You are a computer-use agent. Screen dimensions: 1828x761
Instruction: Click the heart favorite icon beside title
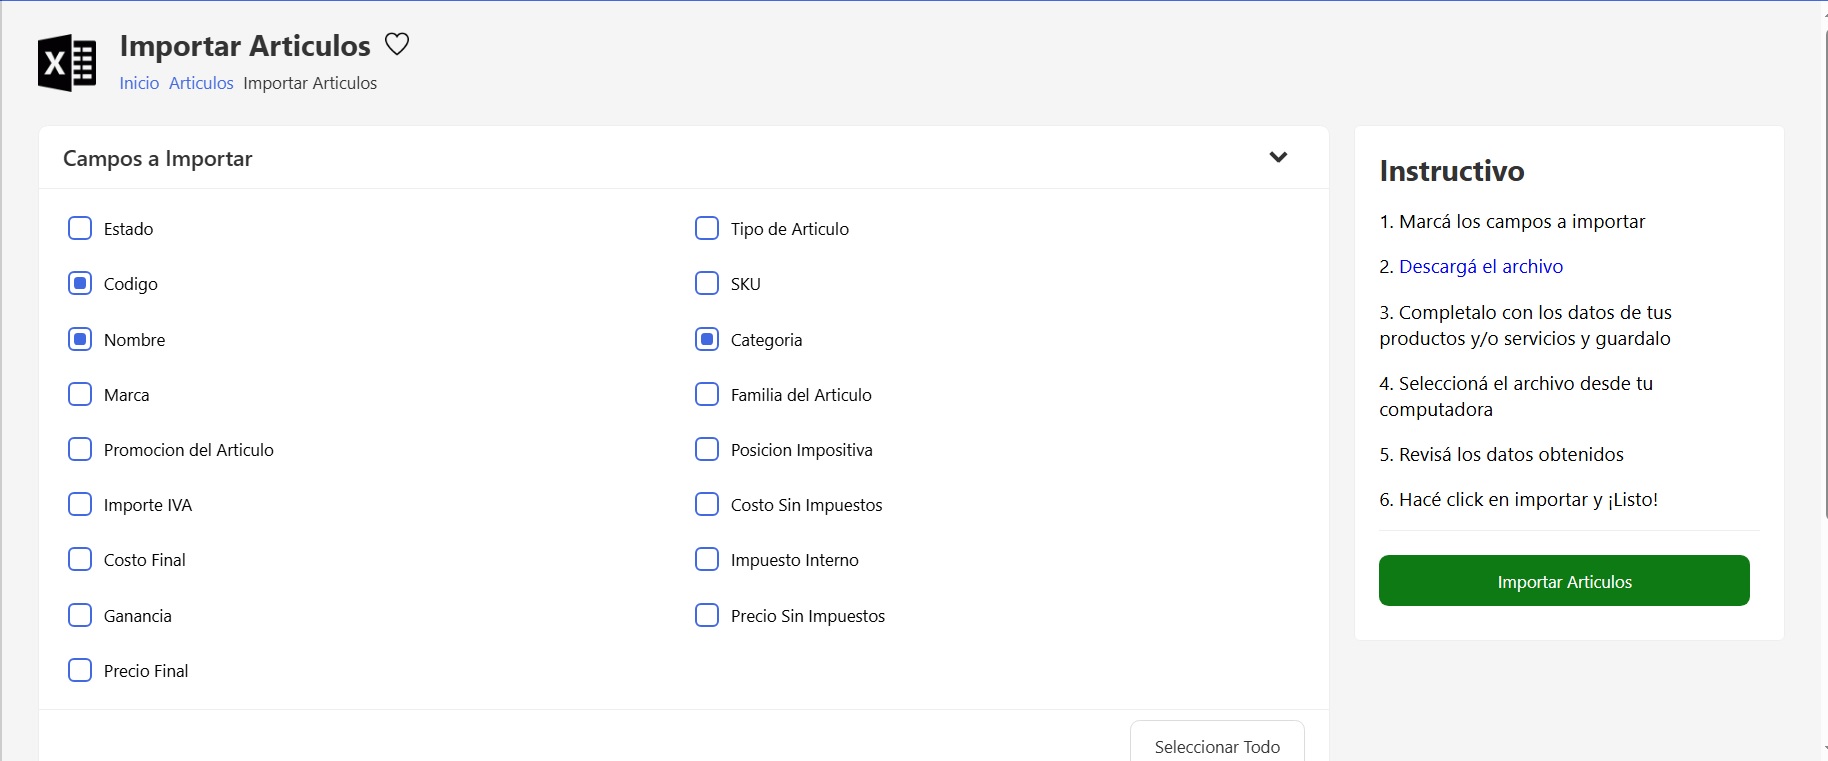(x=397, y=44)
